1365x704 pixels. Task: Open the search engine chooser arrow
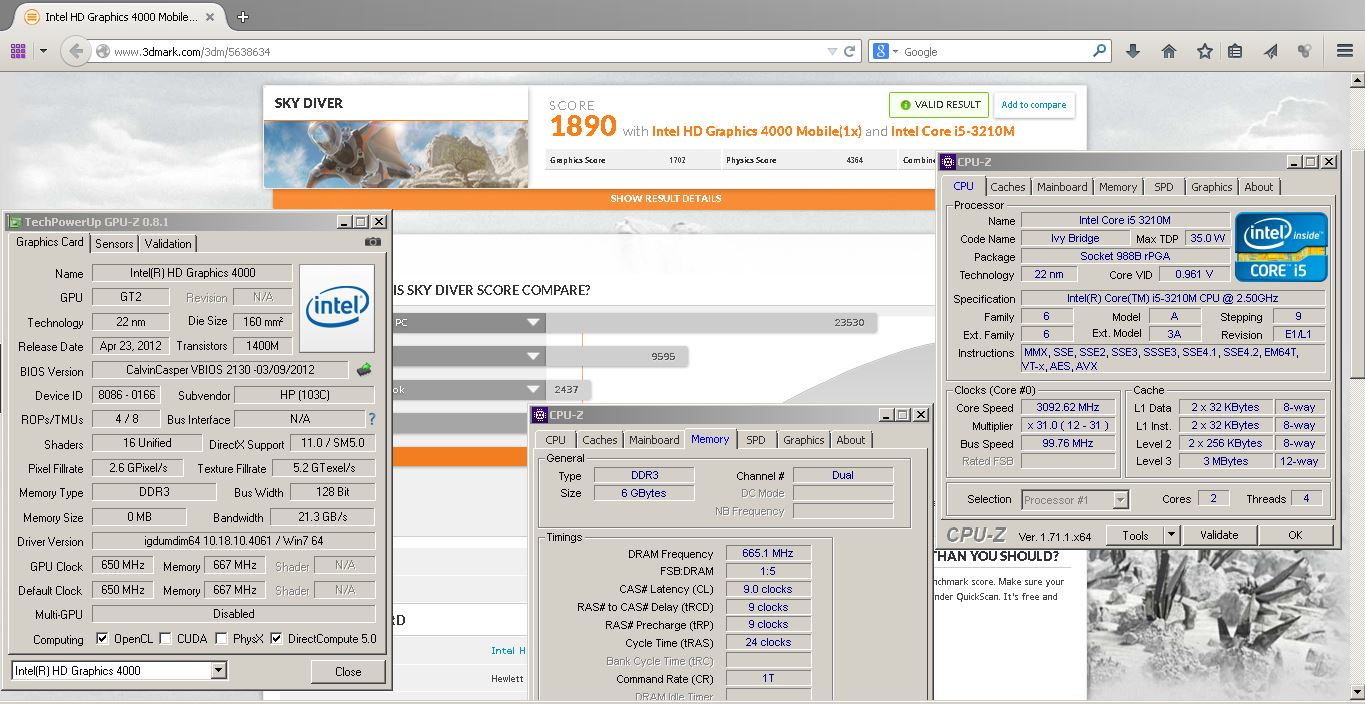pos(895,51)
